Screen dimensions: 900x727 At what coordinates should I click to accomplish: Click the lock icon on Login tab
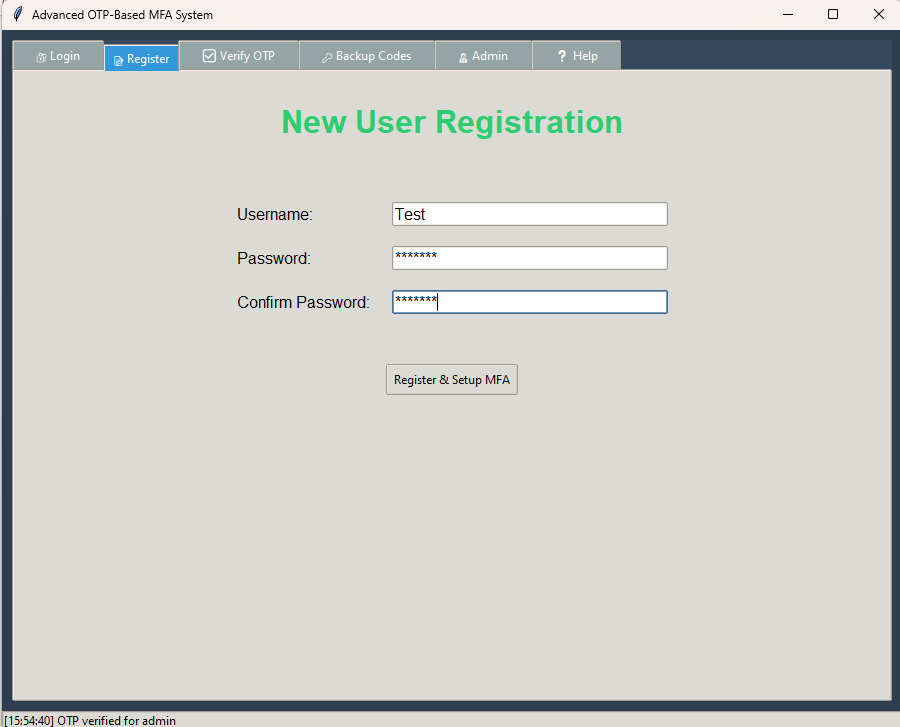pos(41,57)
